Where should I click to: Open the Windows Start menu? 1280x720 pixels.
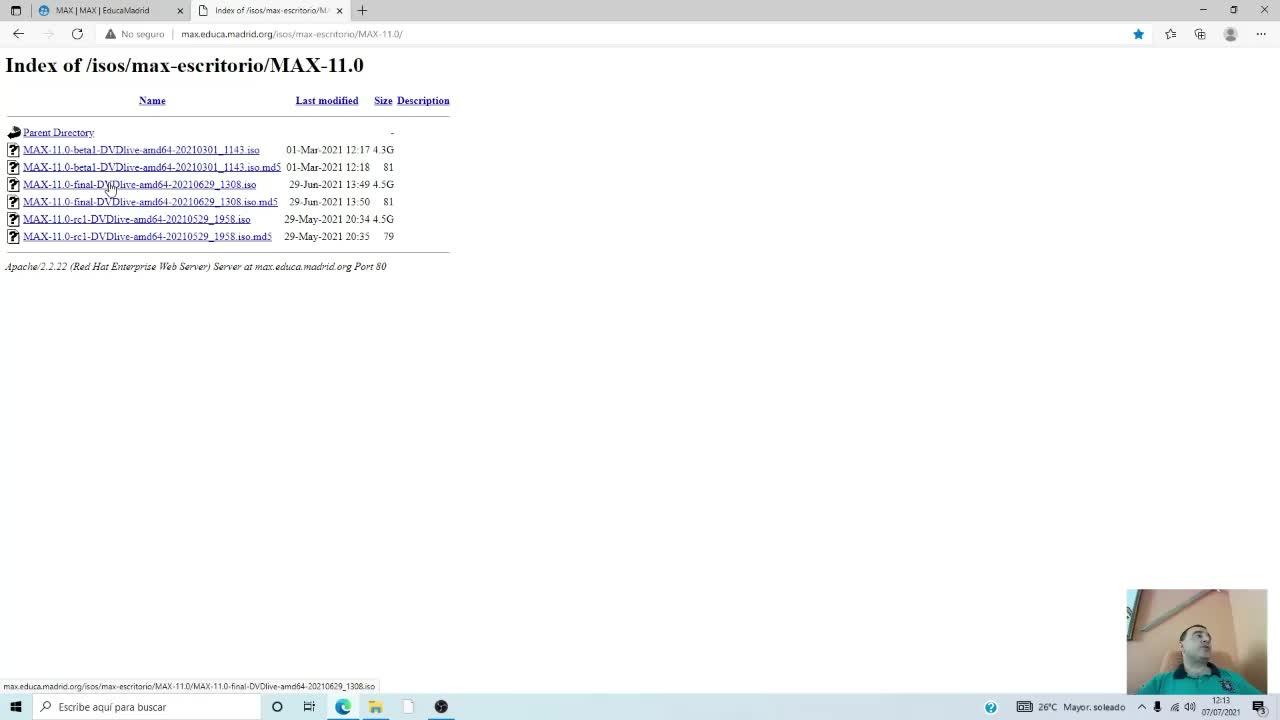(15, 707)
